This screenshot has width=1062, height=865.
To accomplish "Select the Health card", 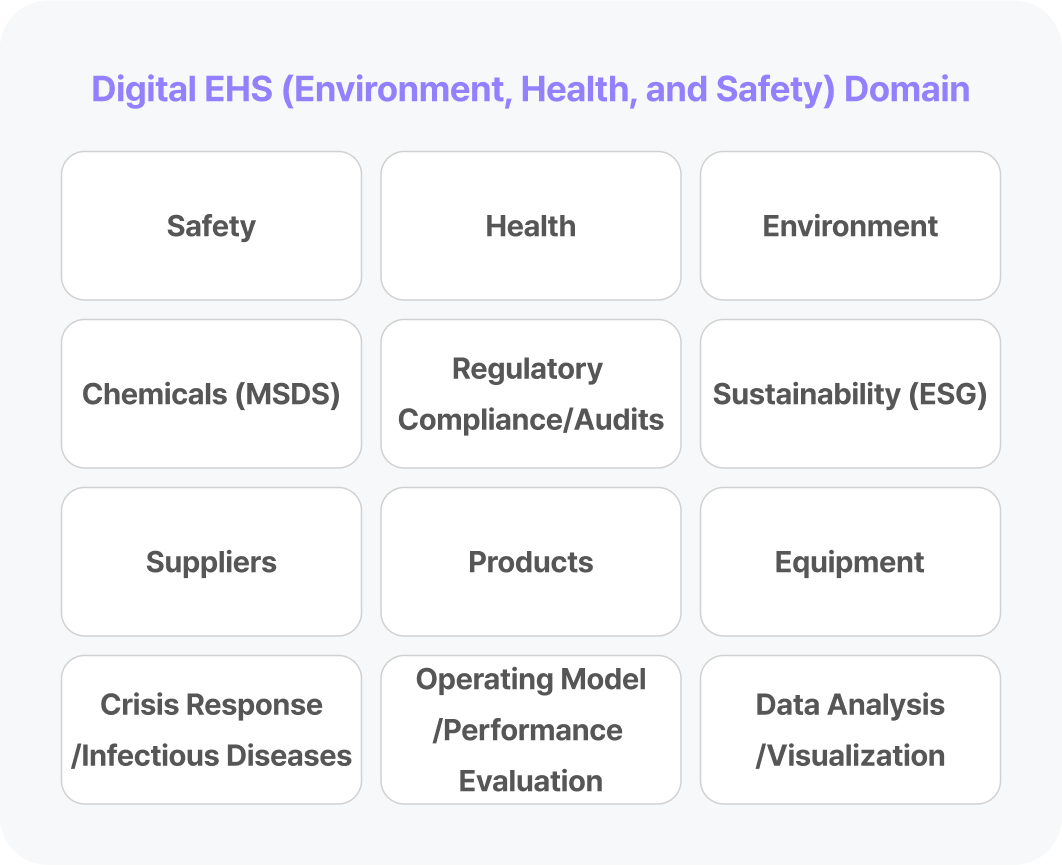I will tap(531, 226).
